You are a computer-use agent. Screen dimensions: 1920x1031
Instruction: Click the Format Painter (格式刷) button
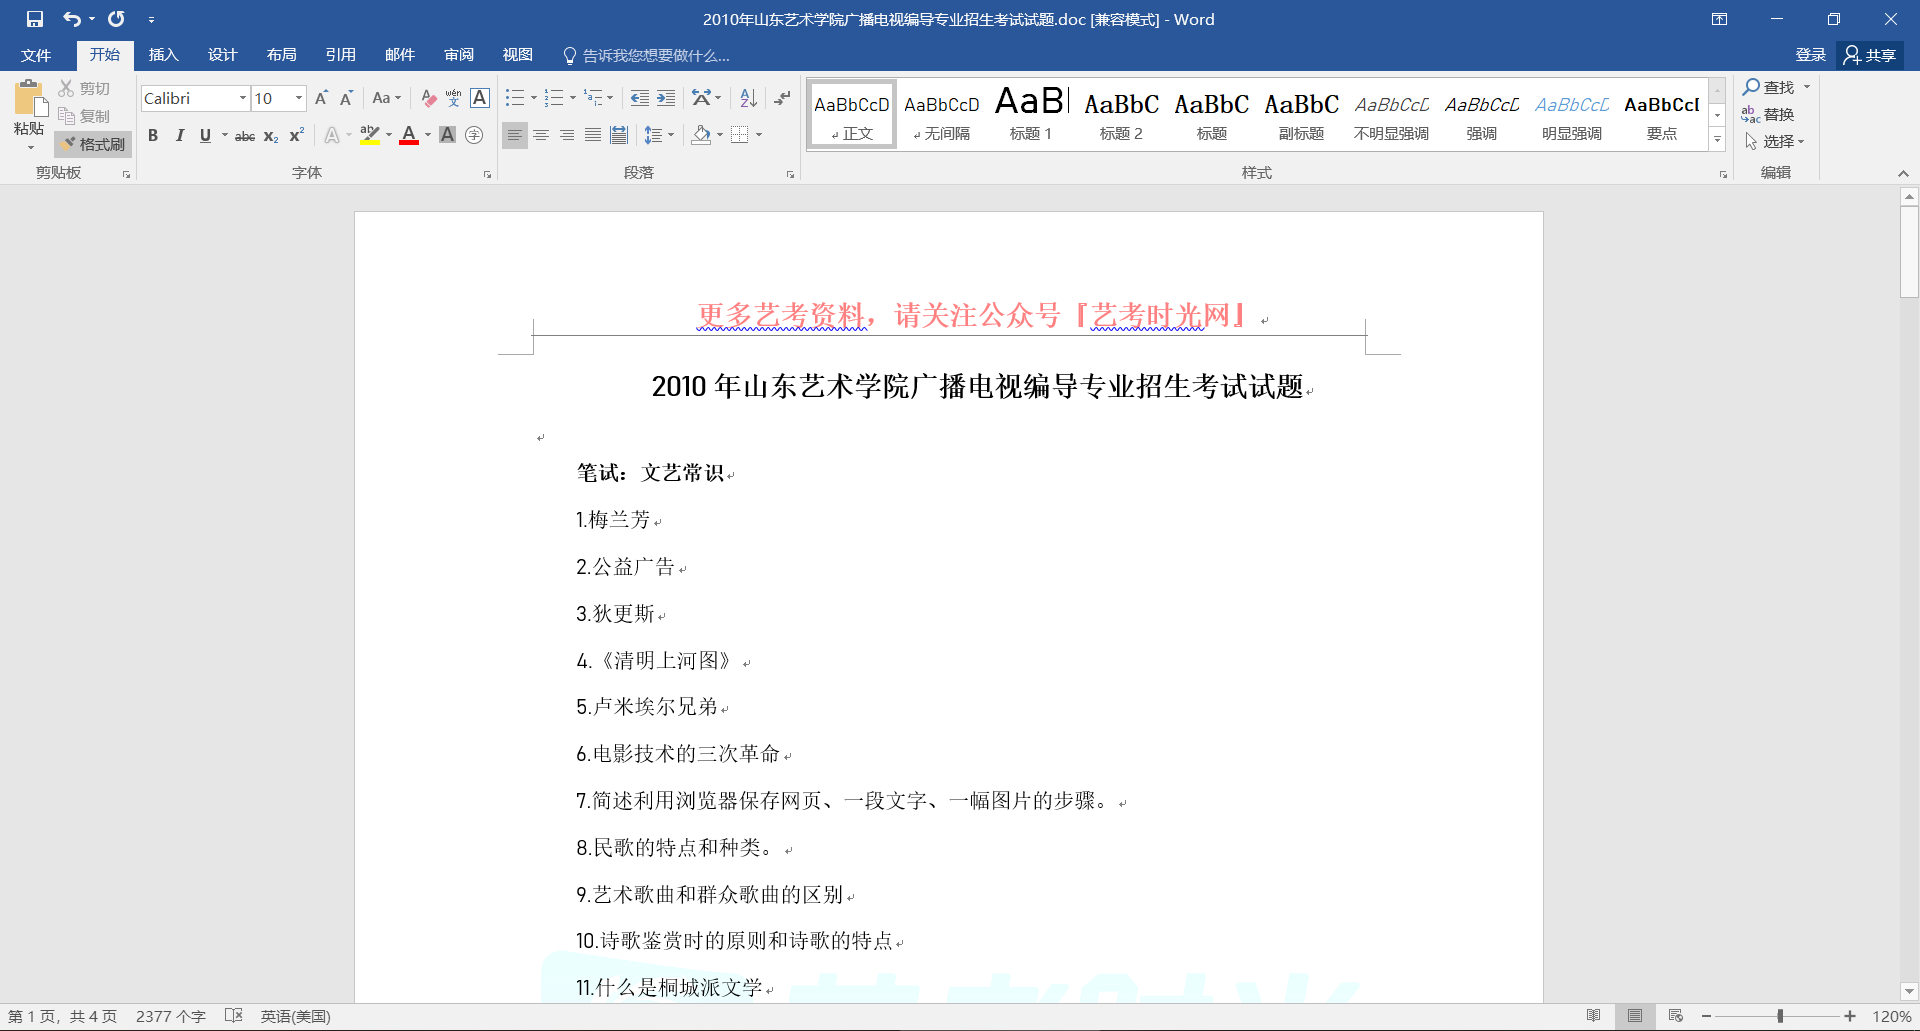pos(93,144)
